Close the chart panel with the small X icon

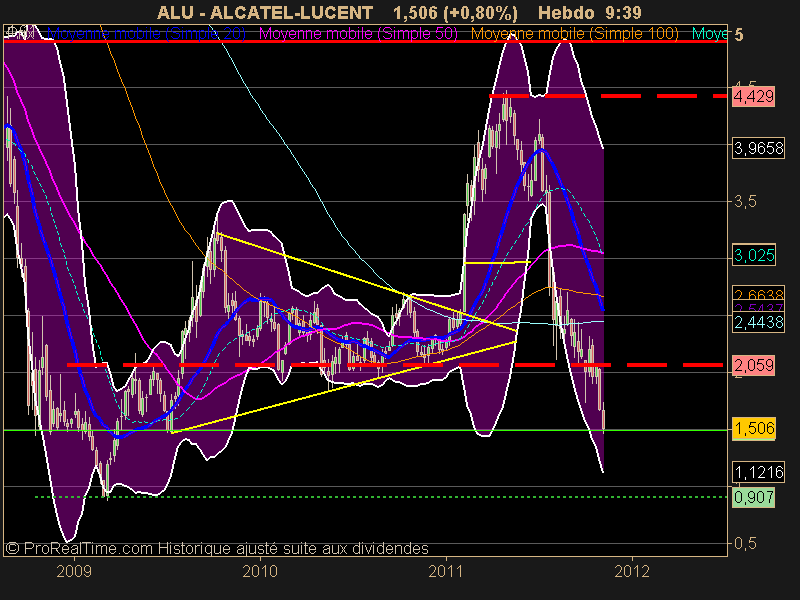[x=31, y=32]
